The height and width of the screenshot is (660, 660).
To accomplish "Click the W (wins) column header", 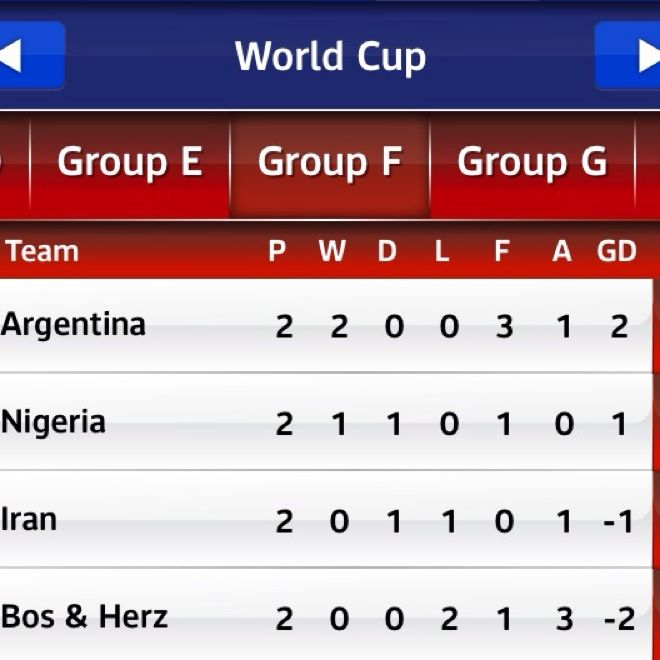I will 332,252.
